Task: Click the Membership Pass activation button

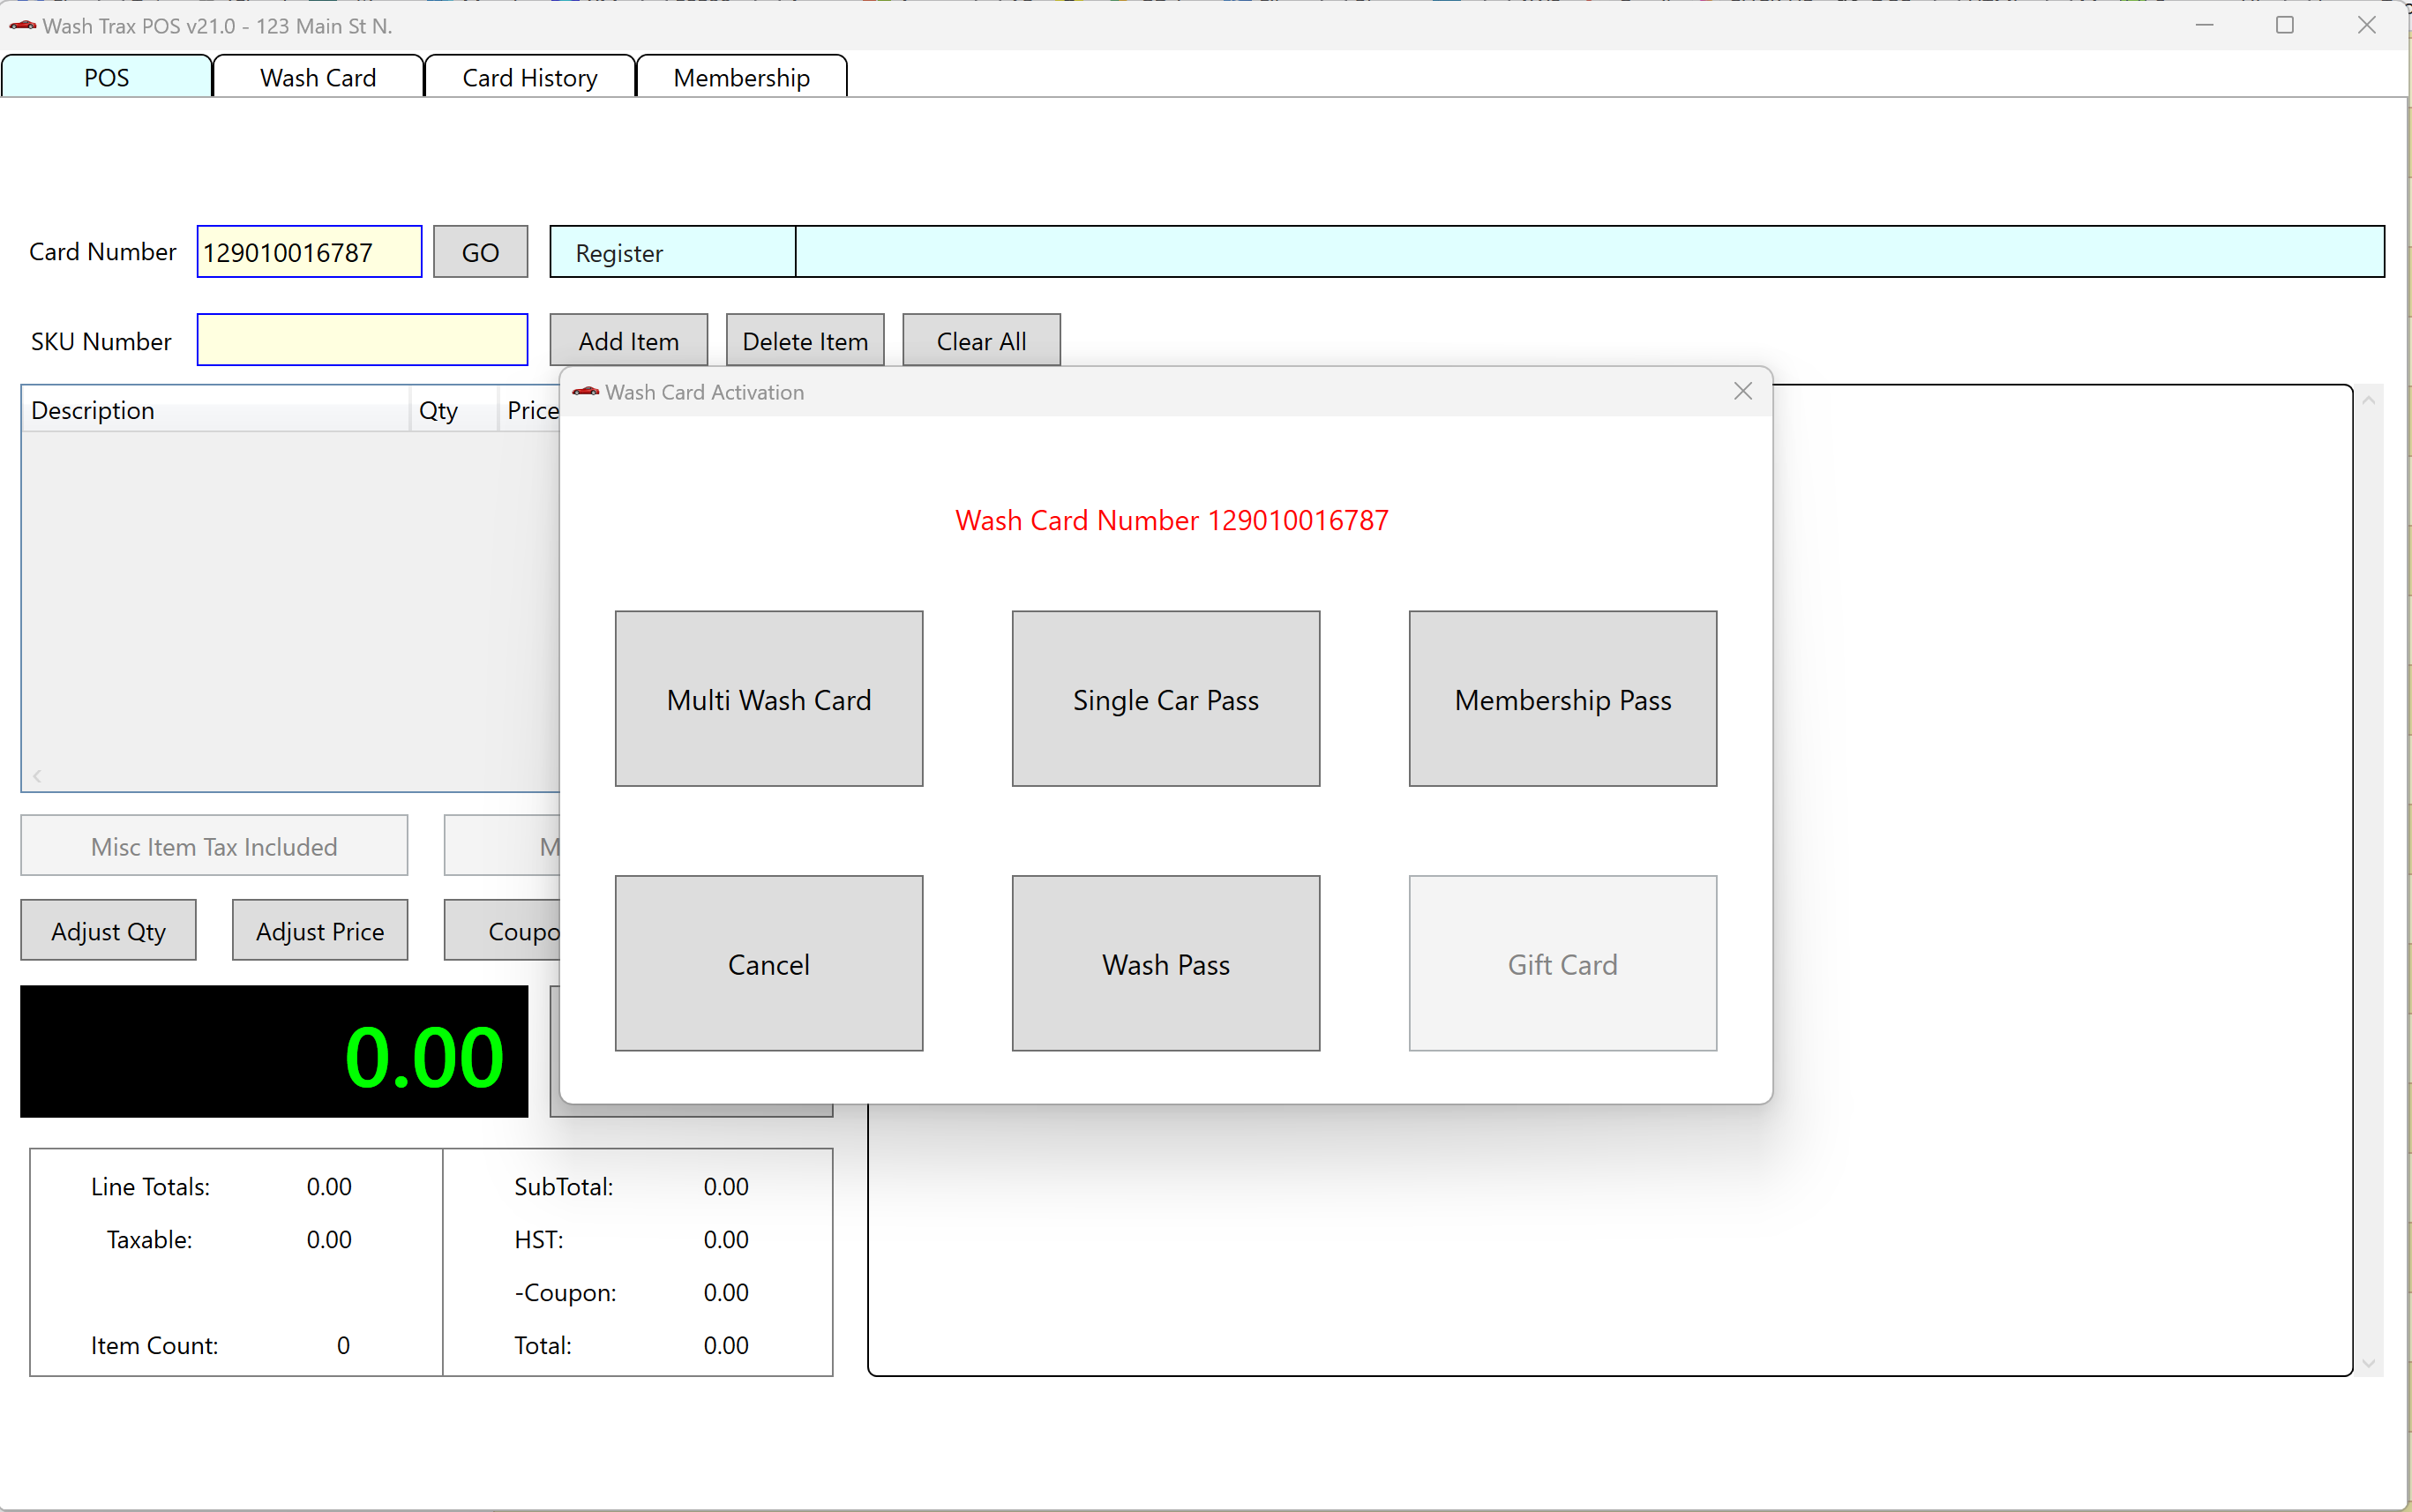Action: click(1562, 699)
